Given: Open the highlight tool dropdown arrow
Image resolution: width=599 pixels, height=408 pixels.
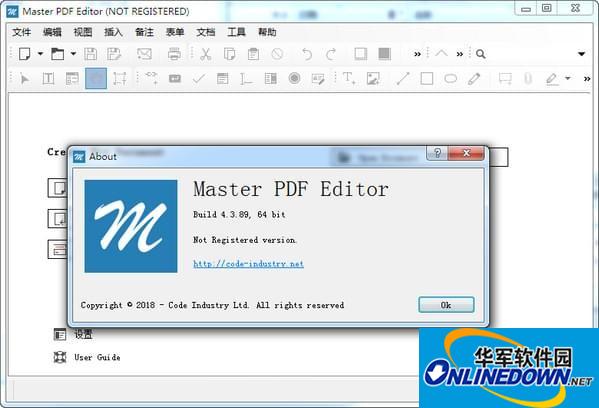Looking at the screenshot, I should click(568, 78).
